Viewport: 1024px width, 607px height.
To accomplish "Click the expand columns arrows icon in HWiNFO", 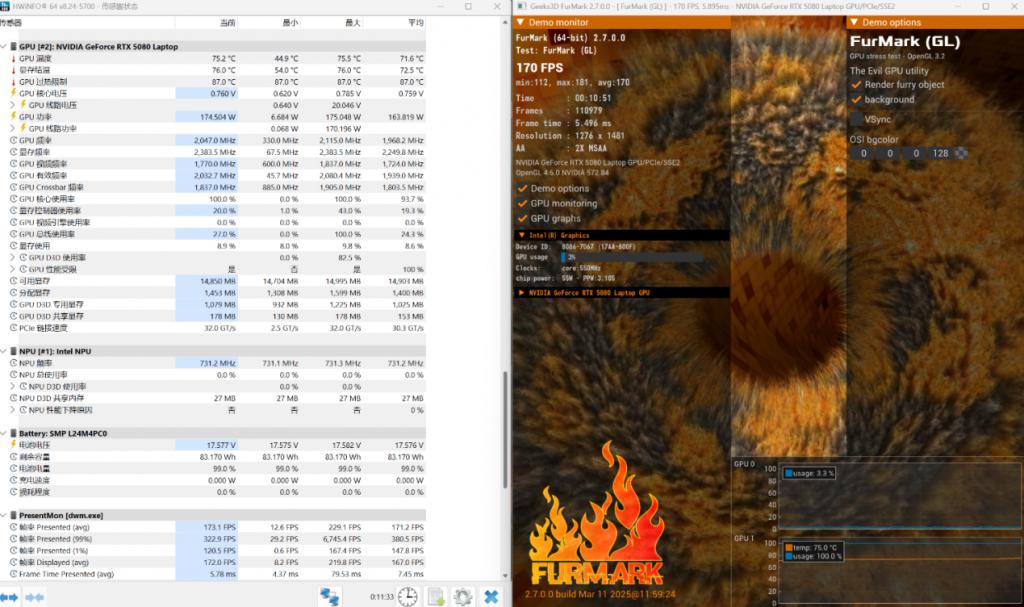I will point(9,597).
